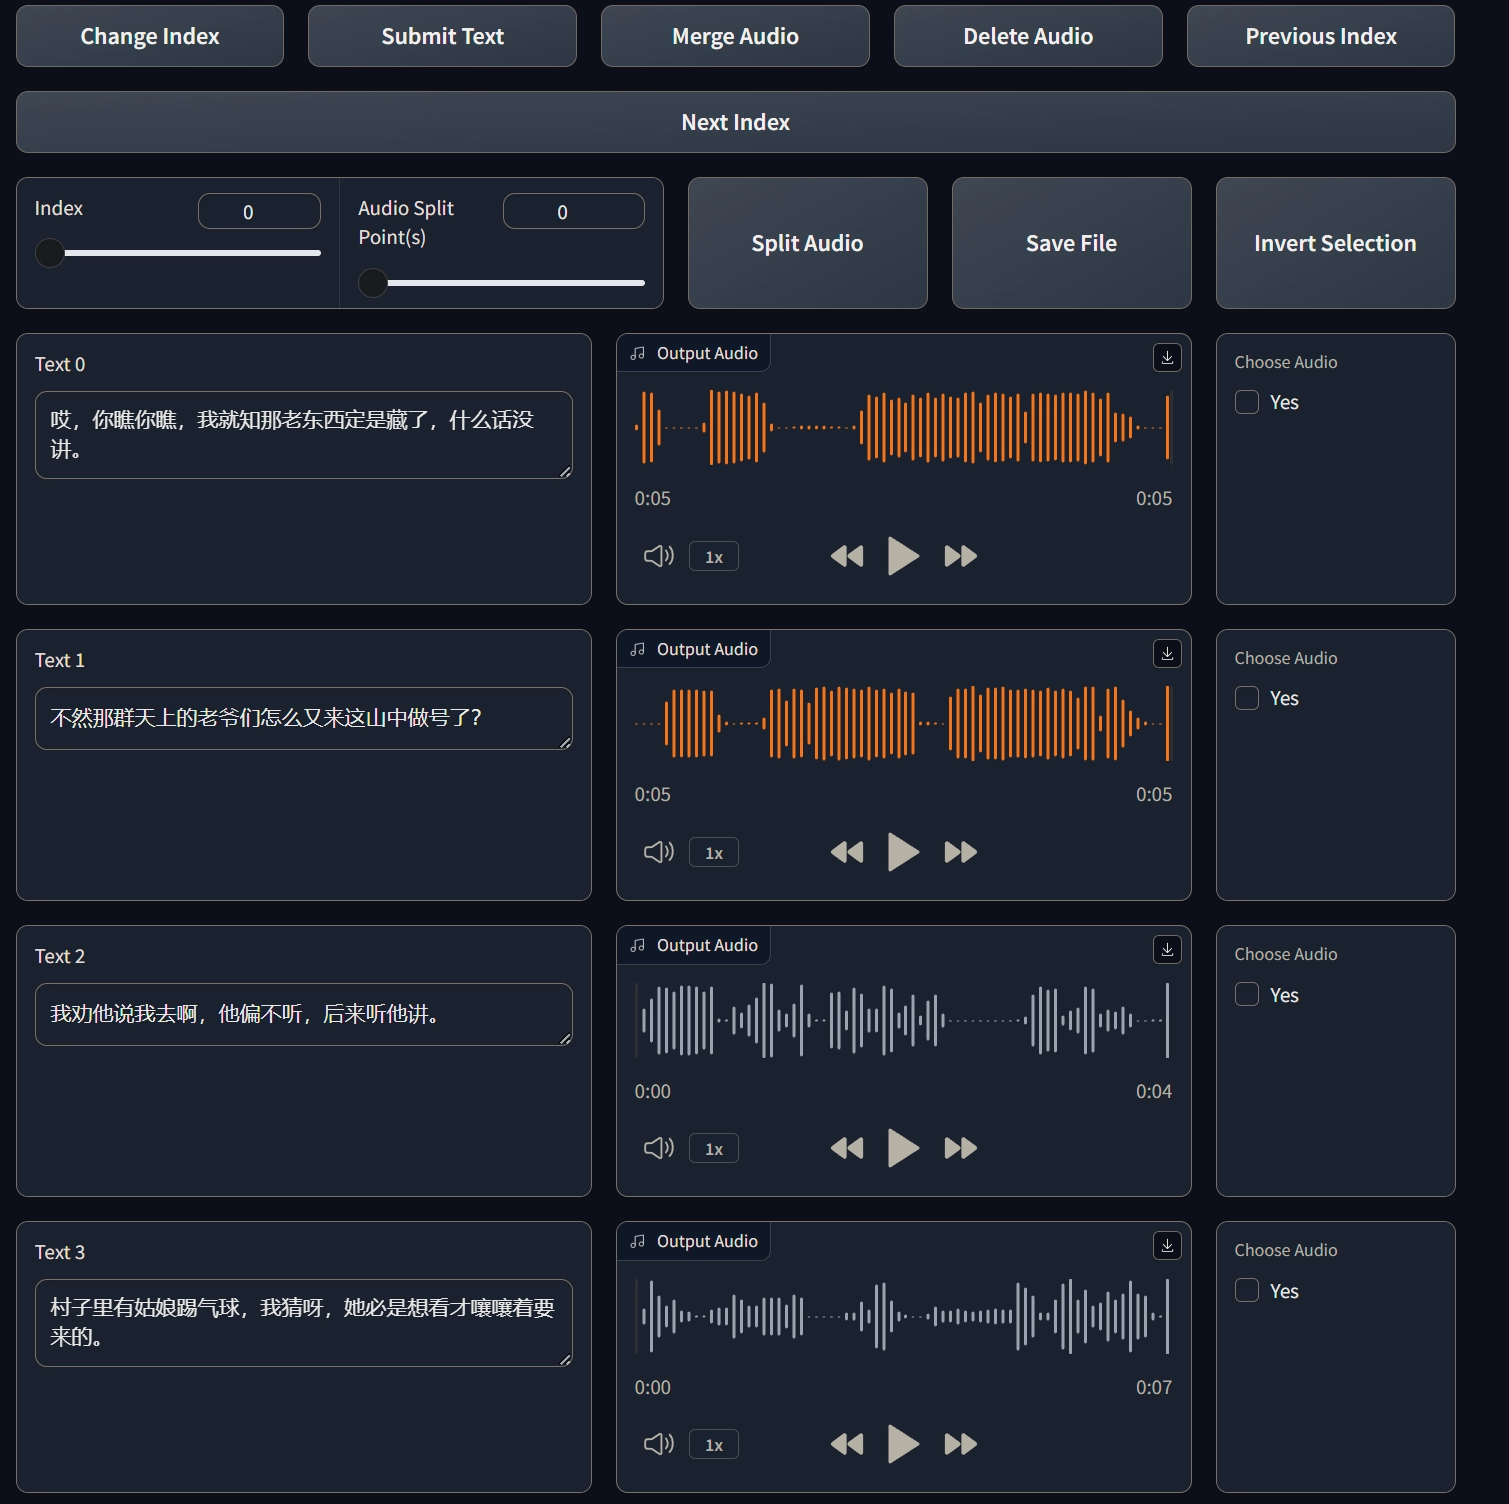Screen dimensions: 1509x1504
Task: Click the Invert Selection button
Action: pyautogui.click(x=1335, y=243)
